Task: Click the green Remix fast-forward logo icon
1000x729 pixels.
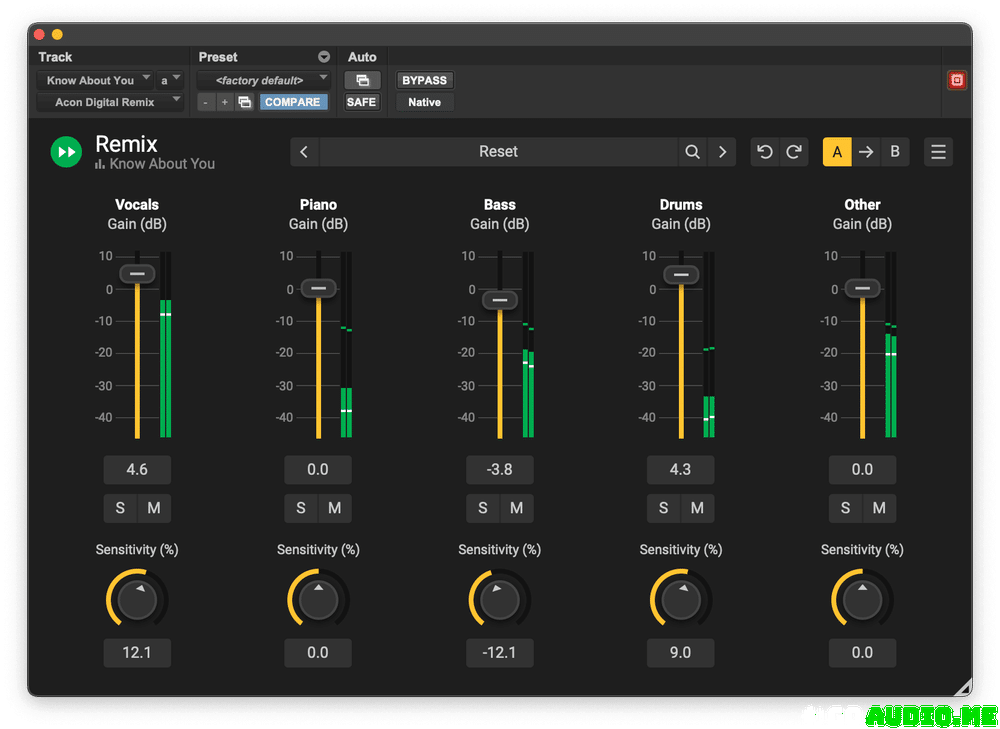Action: coord(66,152)
